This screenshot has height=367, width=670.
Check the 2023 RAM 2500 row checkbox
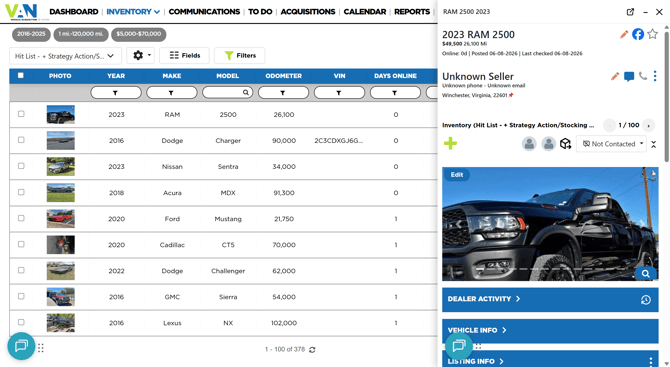(x=21, y=114)
